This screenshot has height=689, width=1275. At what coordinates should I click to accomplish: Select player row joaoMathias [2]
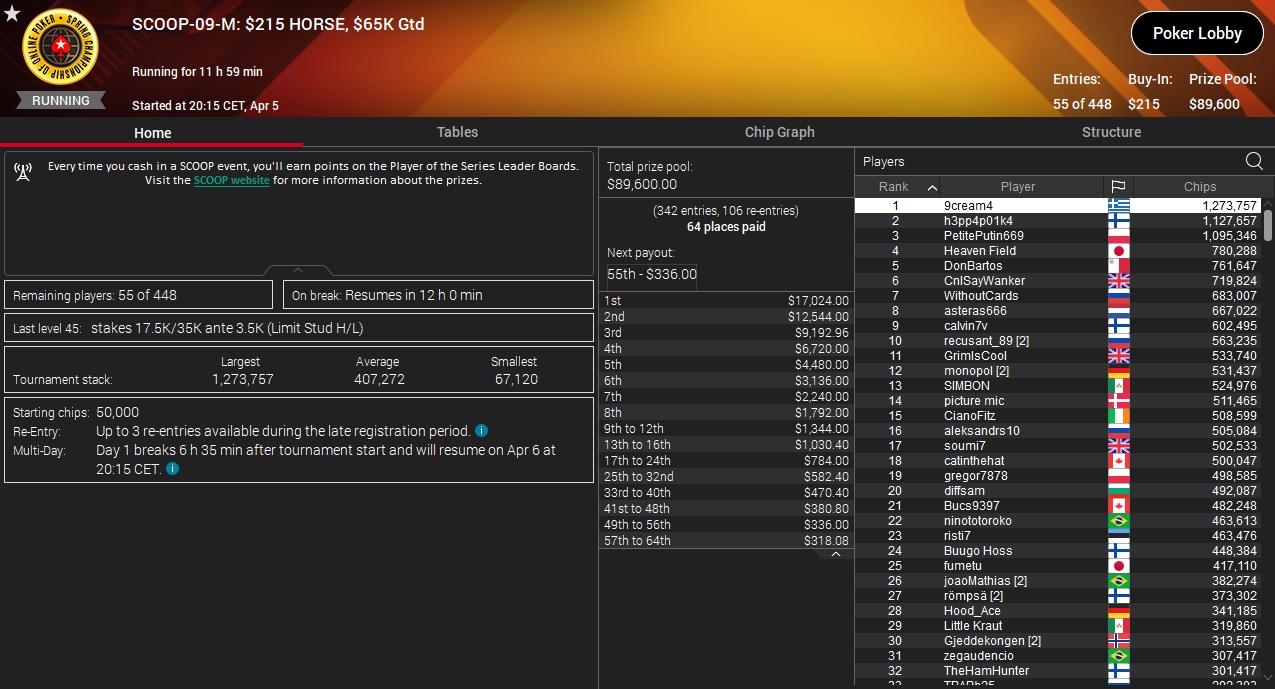(x=1058, y=581)
